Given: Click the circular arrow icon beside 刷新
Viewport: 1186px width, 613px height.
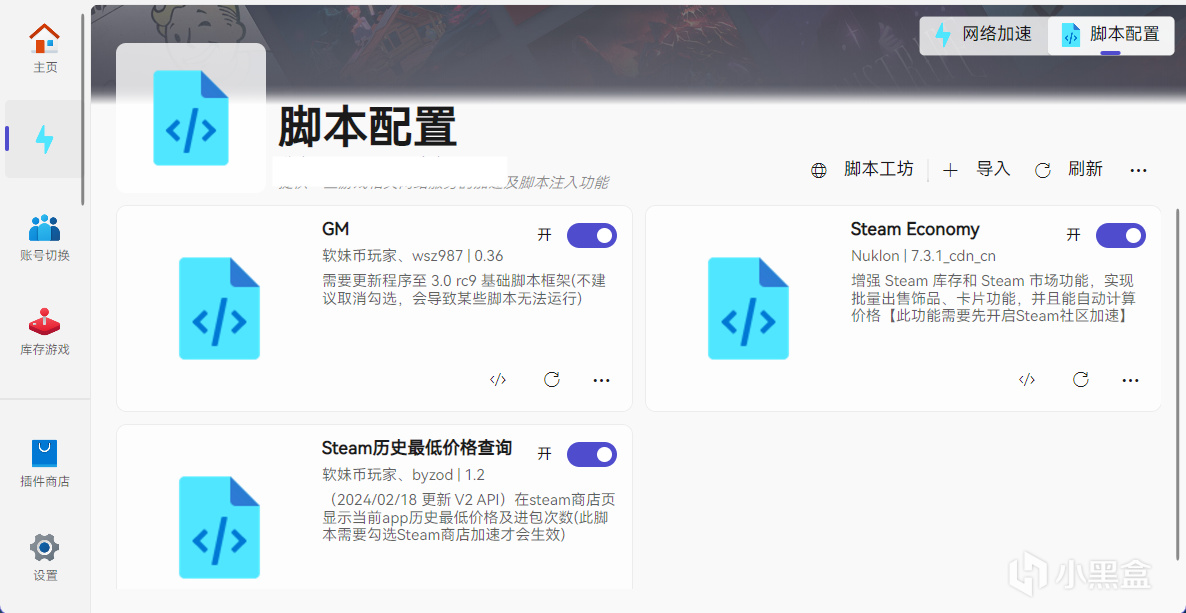Looking at the screenshot, I should 1042,170.
